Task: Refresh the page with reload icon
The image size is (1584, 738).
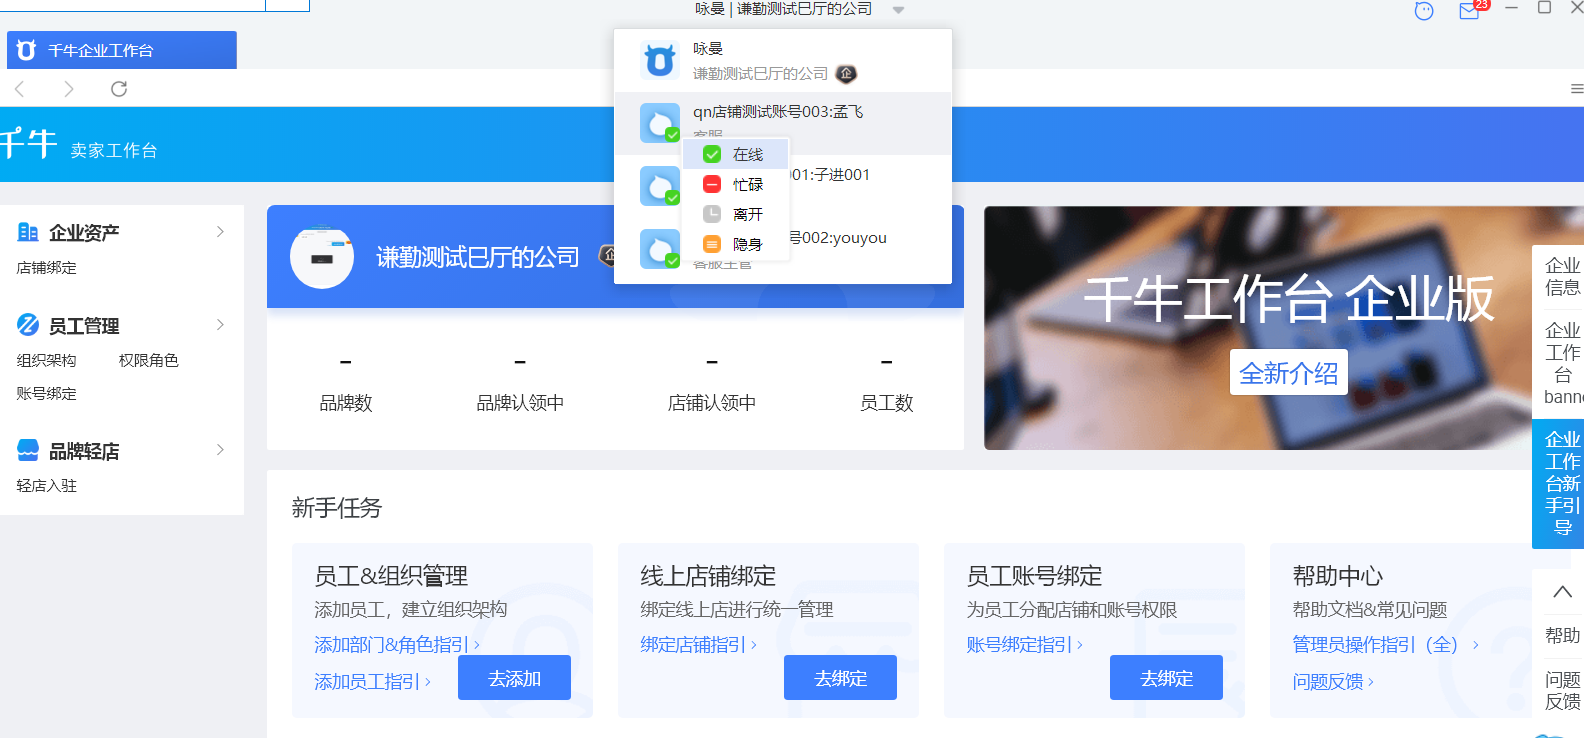Action: (119, 89)
